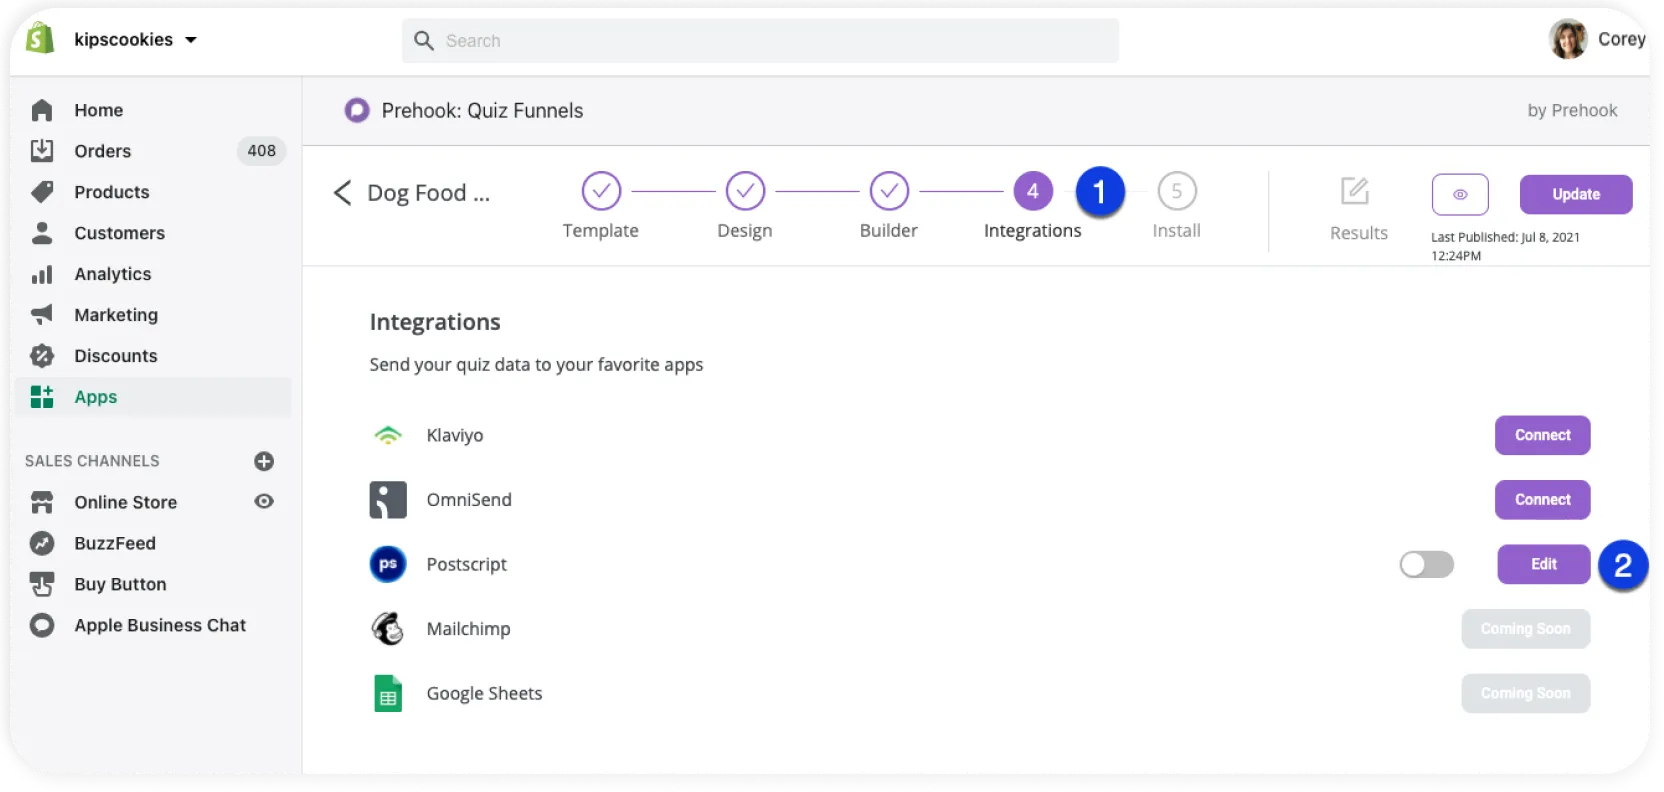Click the Marketing megaphone icon

(42, 315)
